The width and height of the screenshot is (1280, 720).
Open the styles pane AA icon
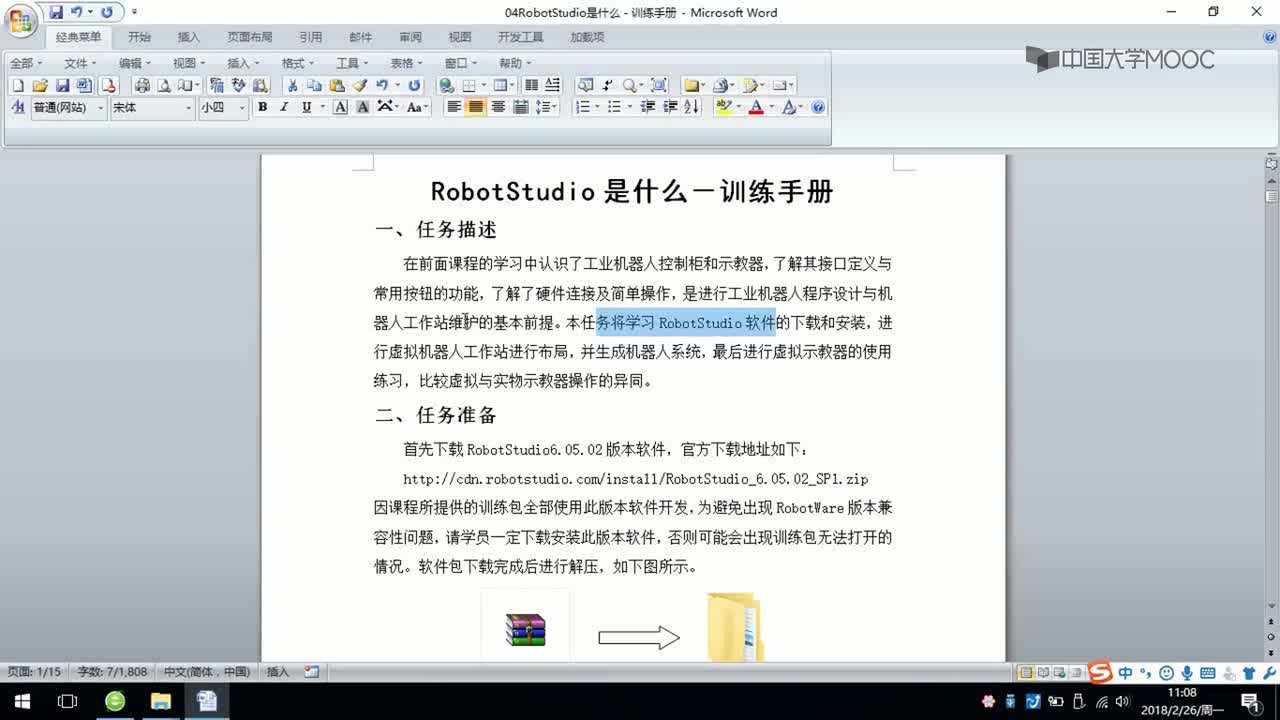(17, 107)
